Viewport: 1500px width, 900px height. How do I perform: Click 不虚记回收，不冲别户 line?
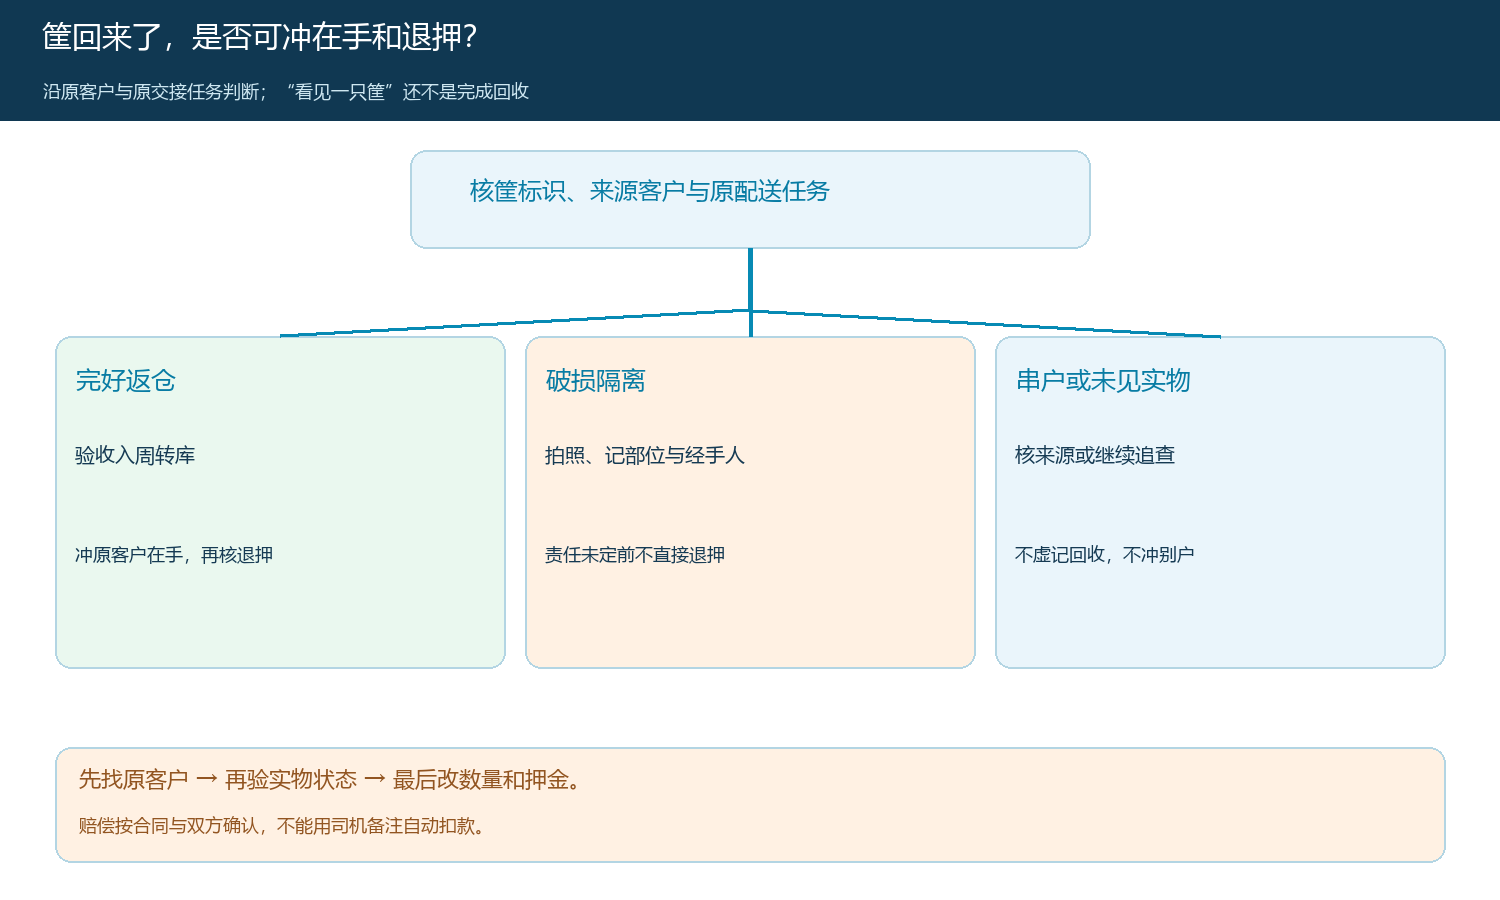[x=1105, y=555]
